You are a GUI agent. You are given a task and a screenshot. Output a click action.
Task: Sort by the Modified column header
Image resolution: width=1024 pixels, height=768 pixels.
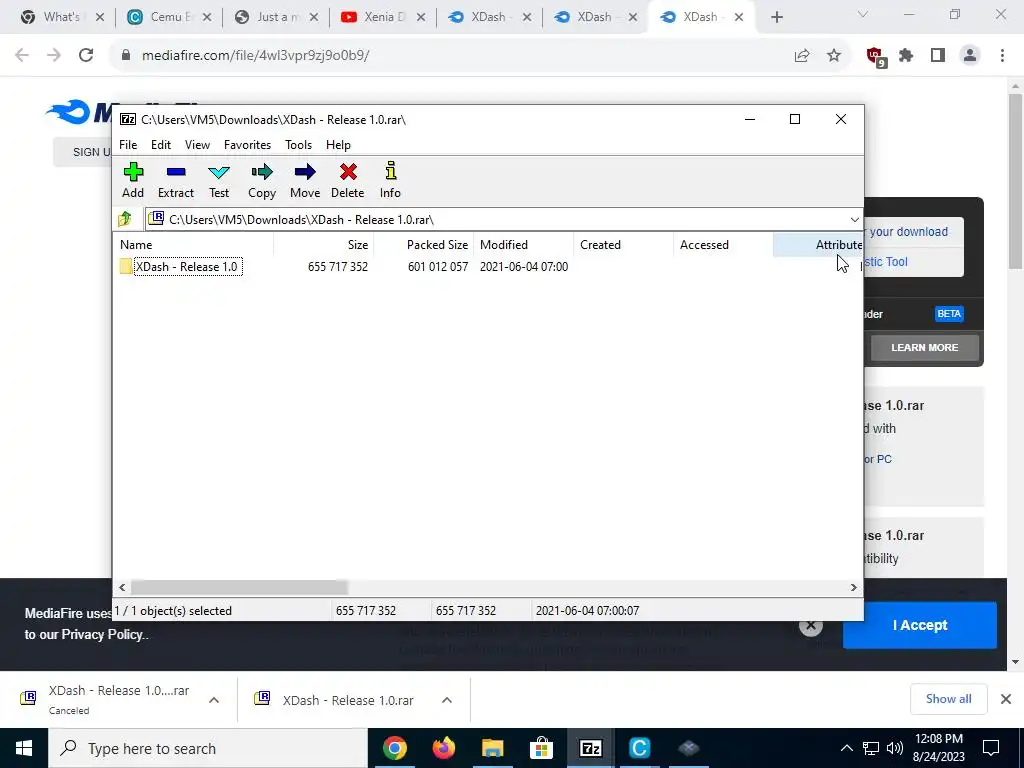coord(524,245)
